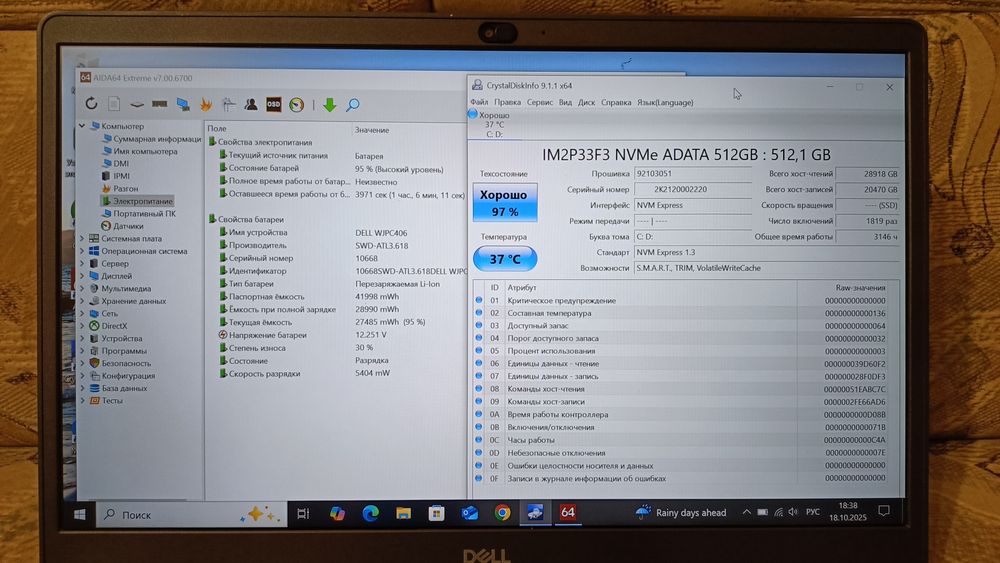1000x563 pixels.
Task: Open Outlook from the taskbar
Action: tap(469, 513)
